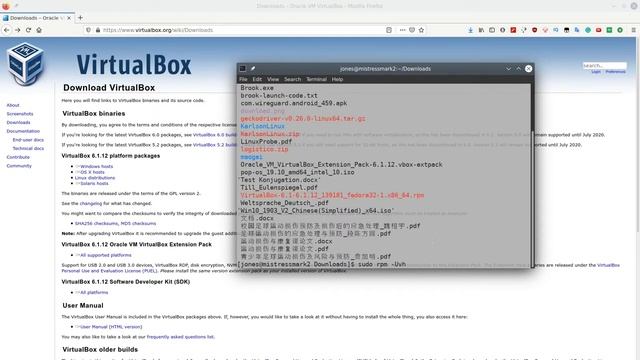This screenshot has height=360, width=640.
Task: Open Terminal menu in terminal window
Action: point(316,79)
